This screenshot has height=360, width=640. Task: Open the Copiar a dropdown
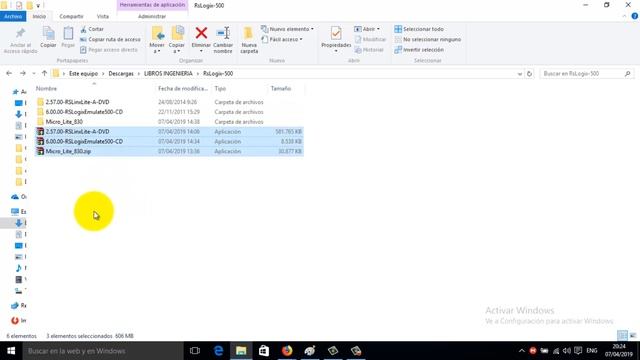(x=177, y=40)
